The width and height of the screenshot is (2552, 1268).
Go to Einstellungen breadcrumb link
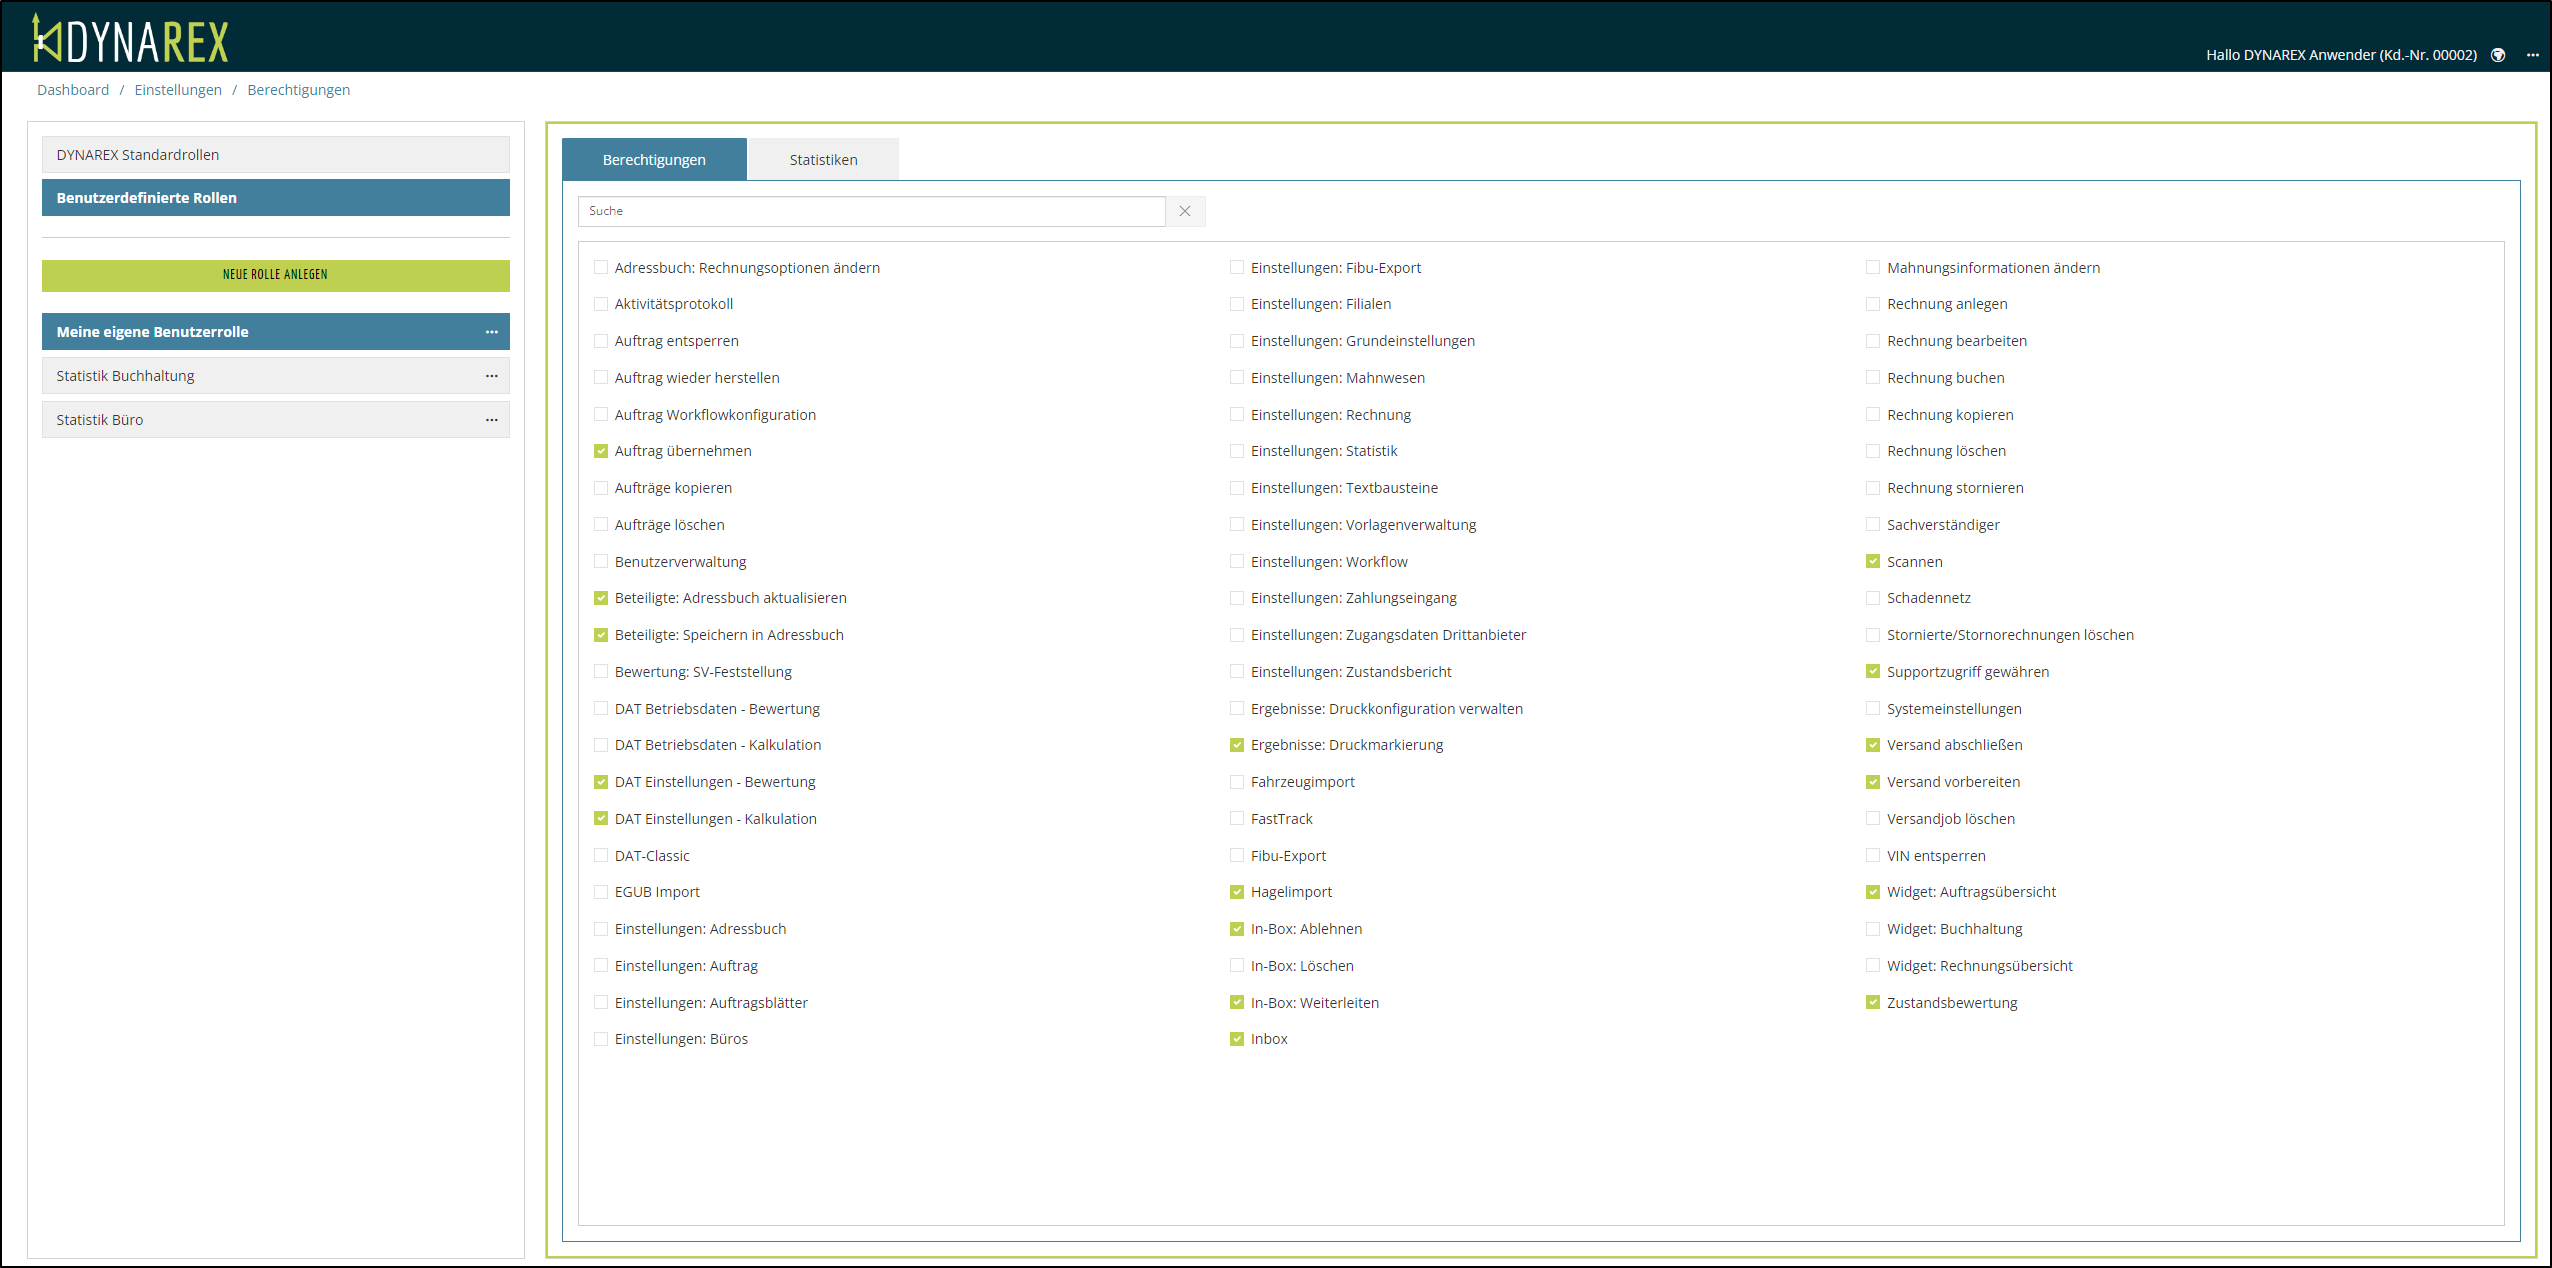point(178,90)
